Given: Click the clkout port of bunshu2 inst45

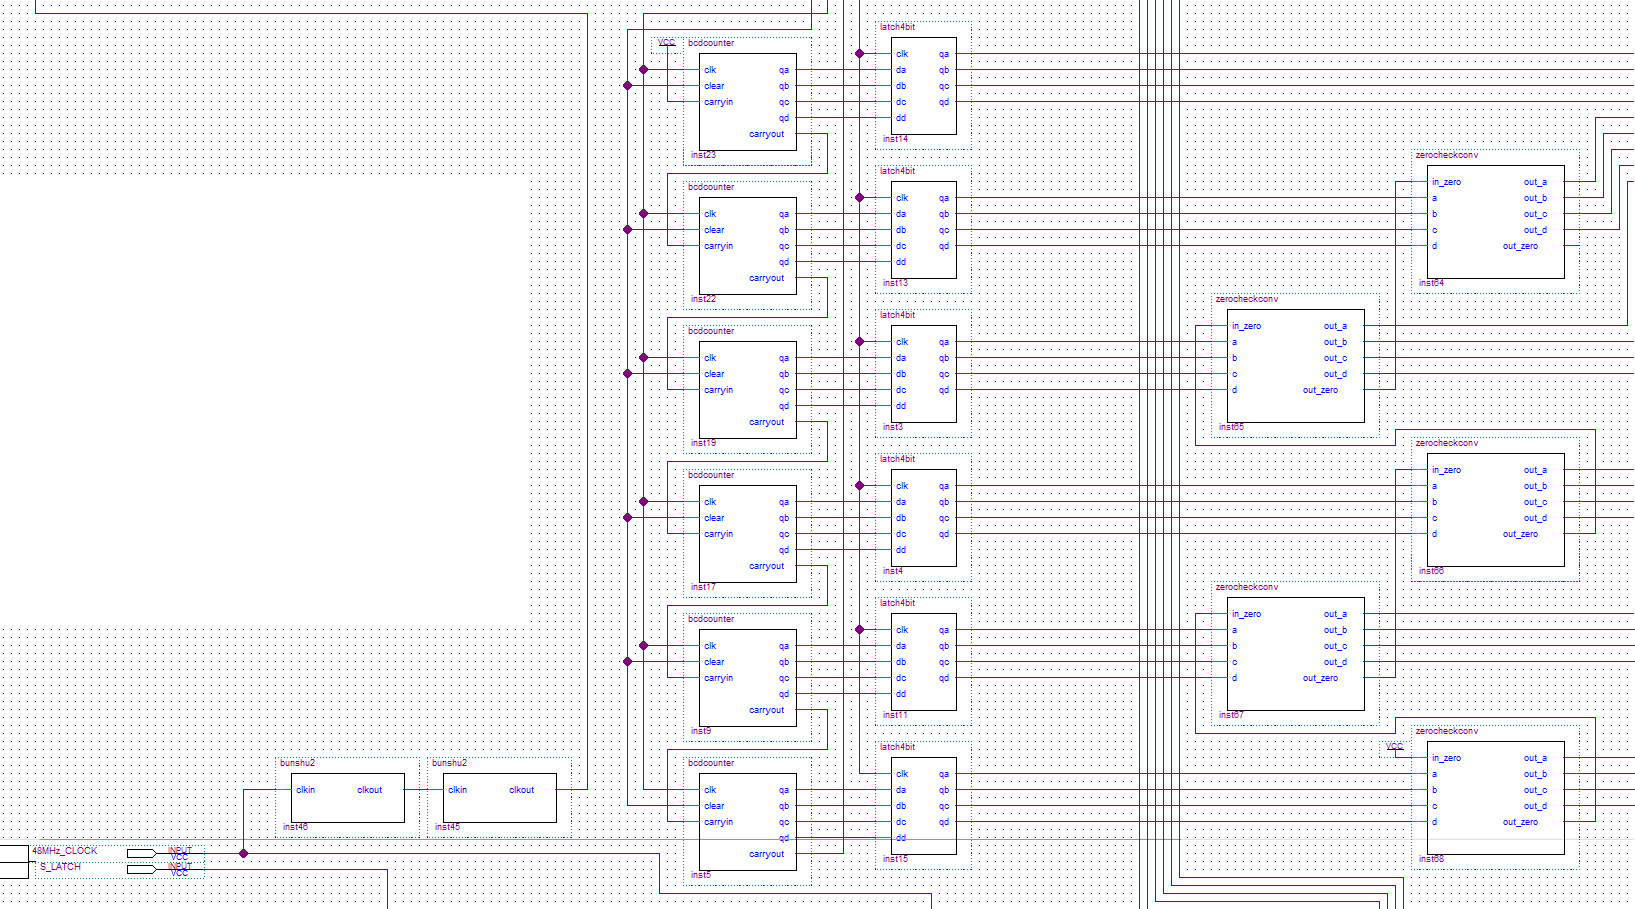Looking at the screenshot, I should point(521,790).
